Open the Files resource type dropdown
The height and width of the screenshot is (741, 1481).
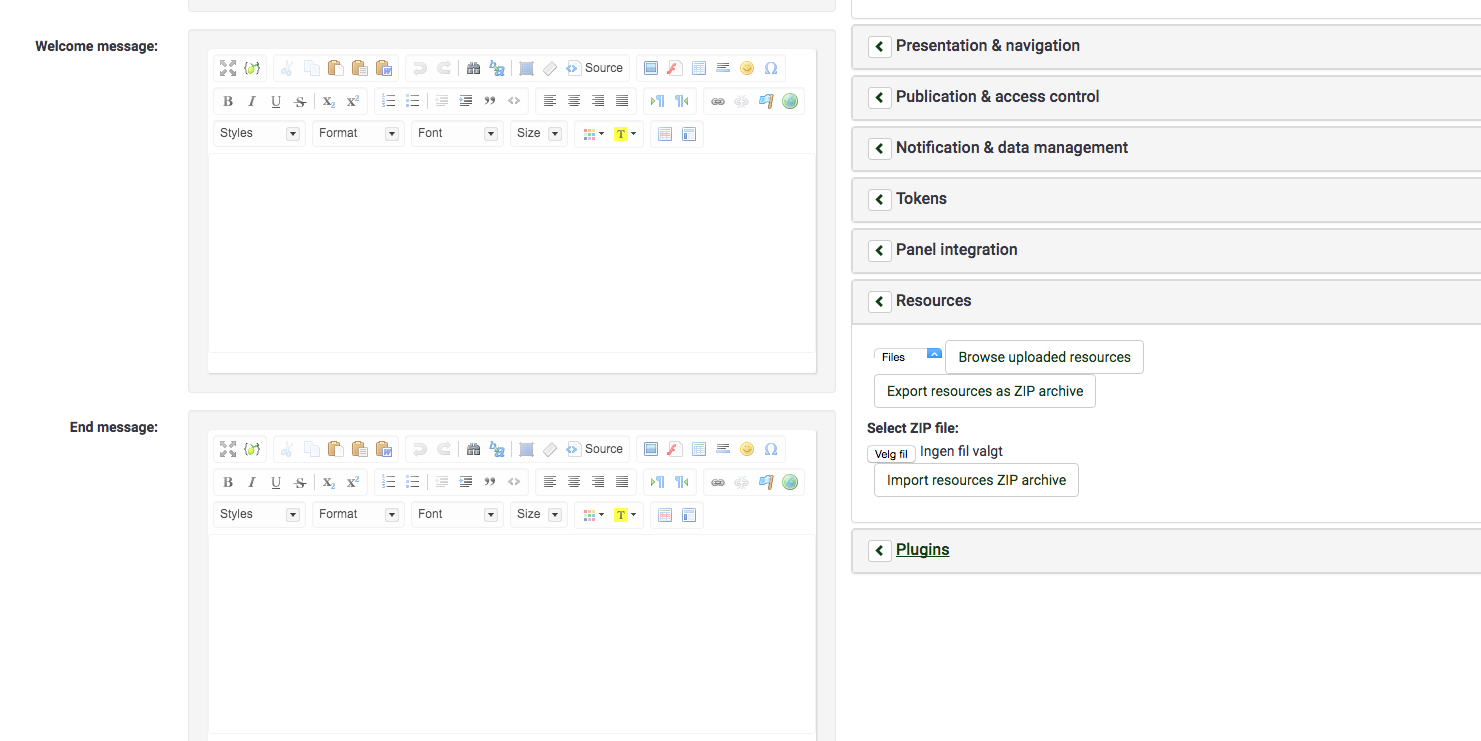[x=908, y=357]
